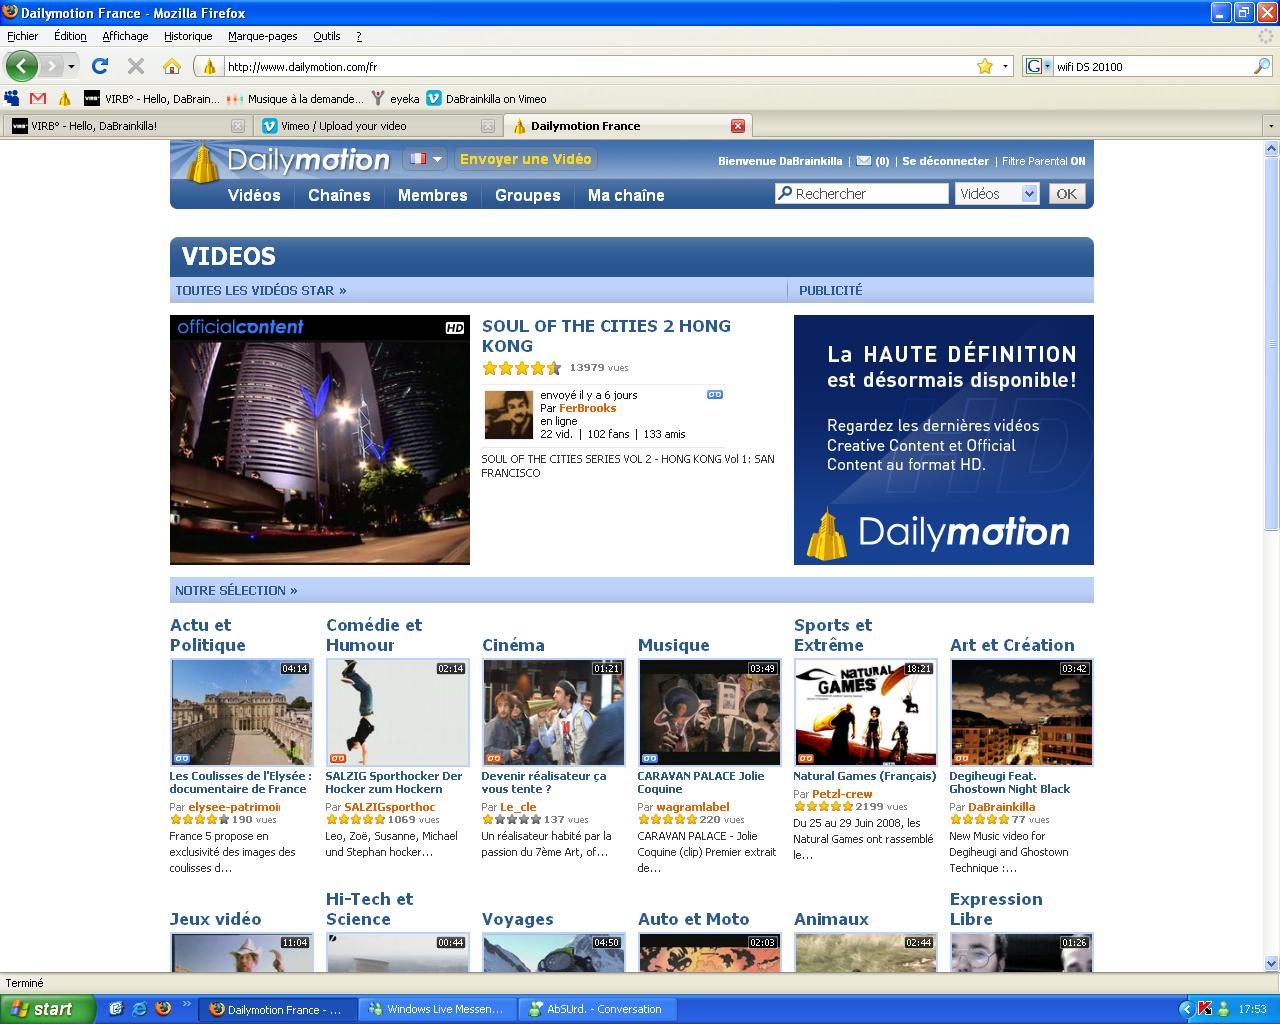1280x1024 pixels.
Task: Click Firefox icon in quick launch
Action: 163,1008
